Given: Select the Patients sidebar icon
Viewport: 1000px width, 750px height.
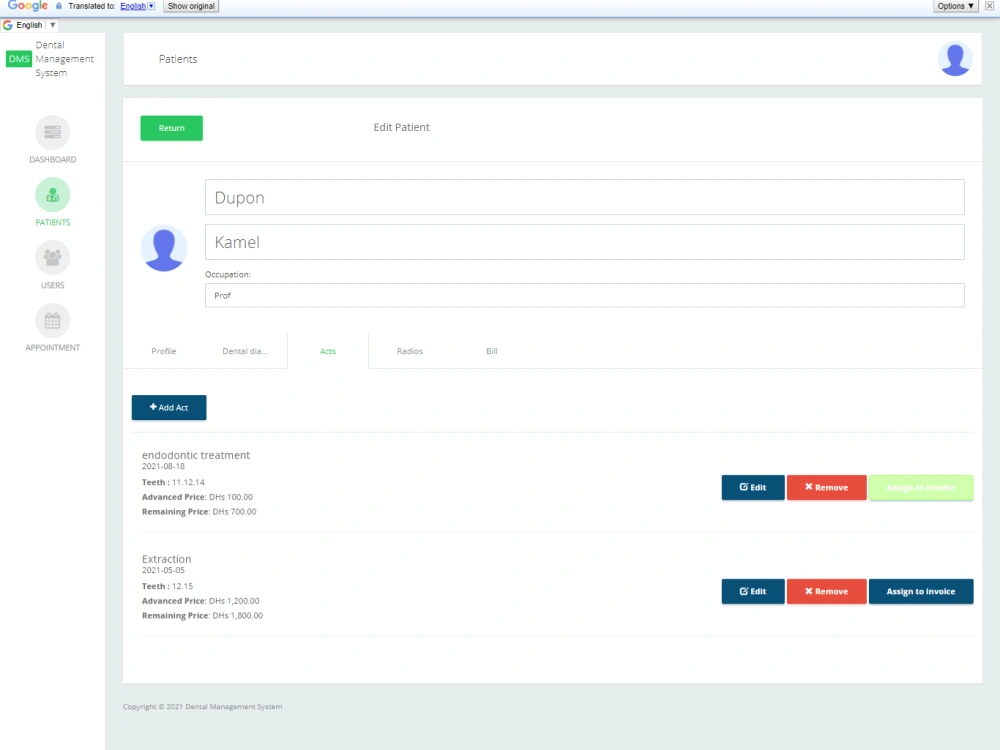Looking at the screenshot, I should [x=52, y=195].
